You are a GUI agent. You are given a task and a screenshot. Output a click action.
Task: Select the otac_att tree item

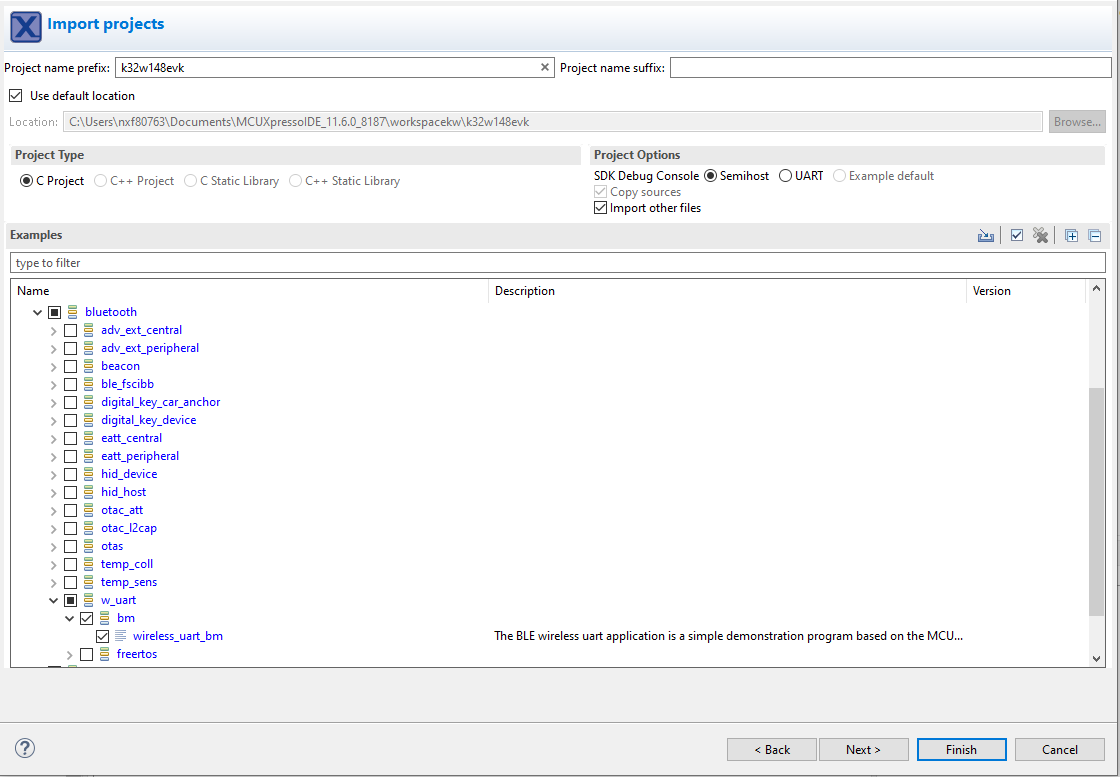click(122, 510)
